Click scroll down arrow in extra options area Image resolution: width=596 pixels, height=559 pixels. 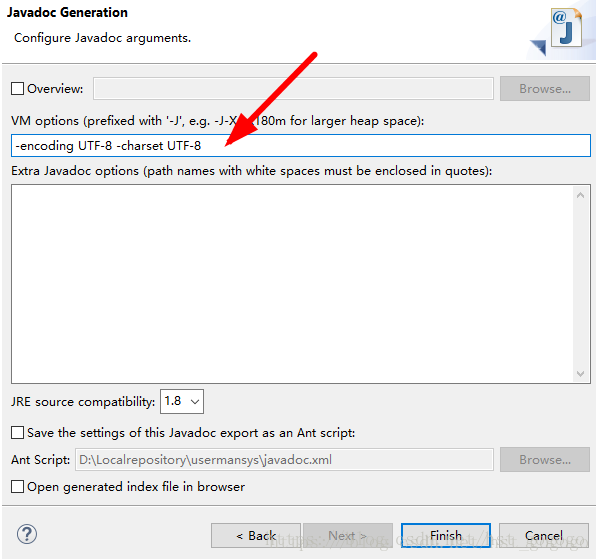[x=580, y=374]
